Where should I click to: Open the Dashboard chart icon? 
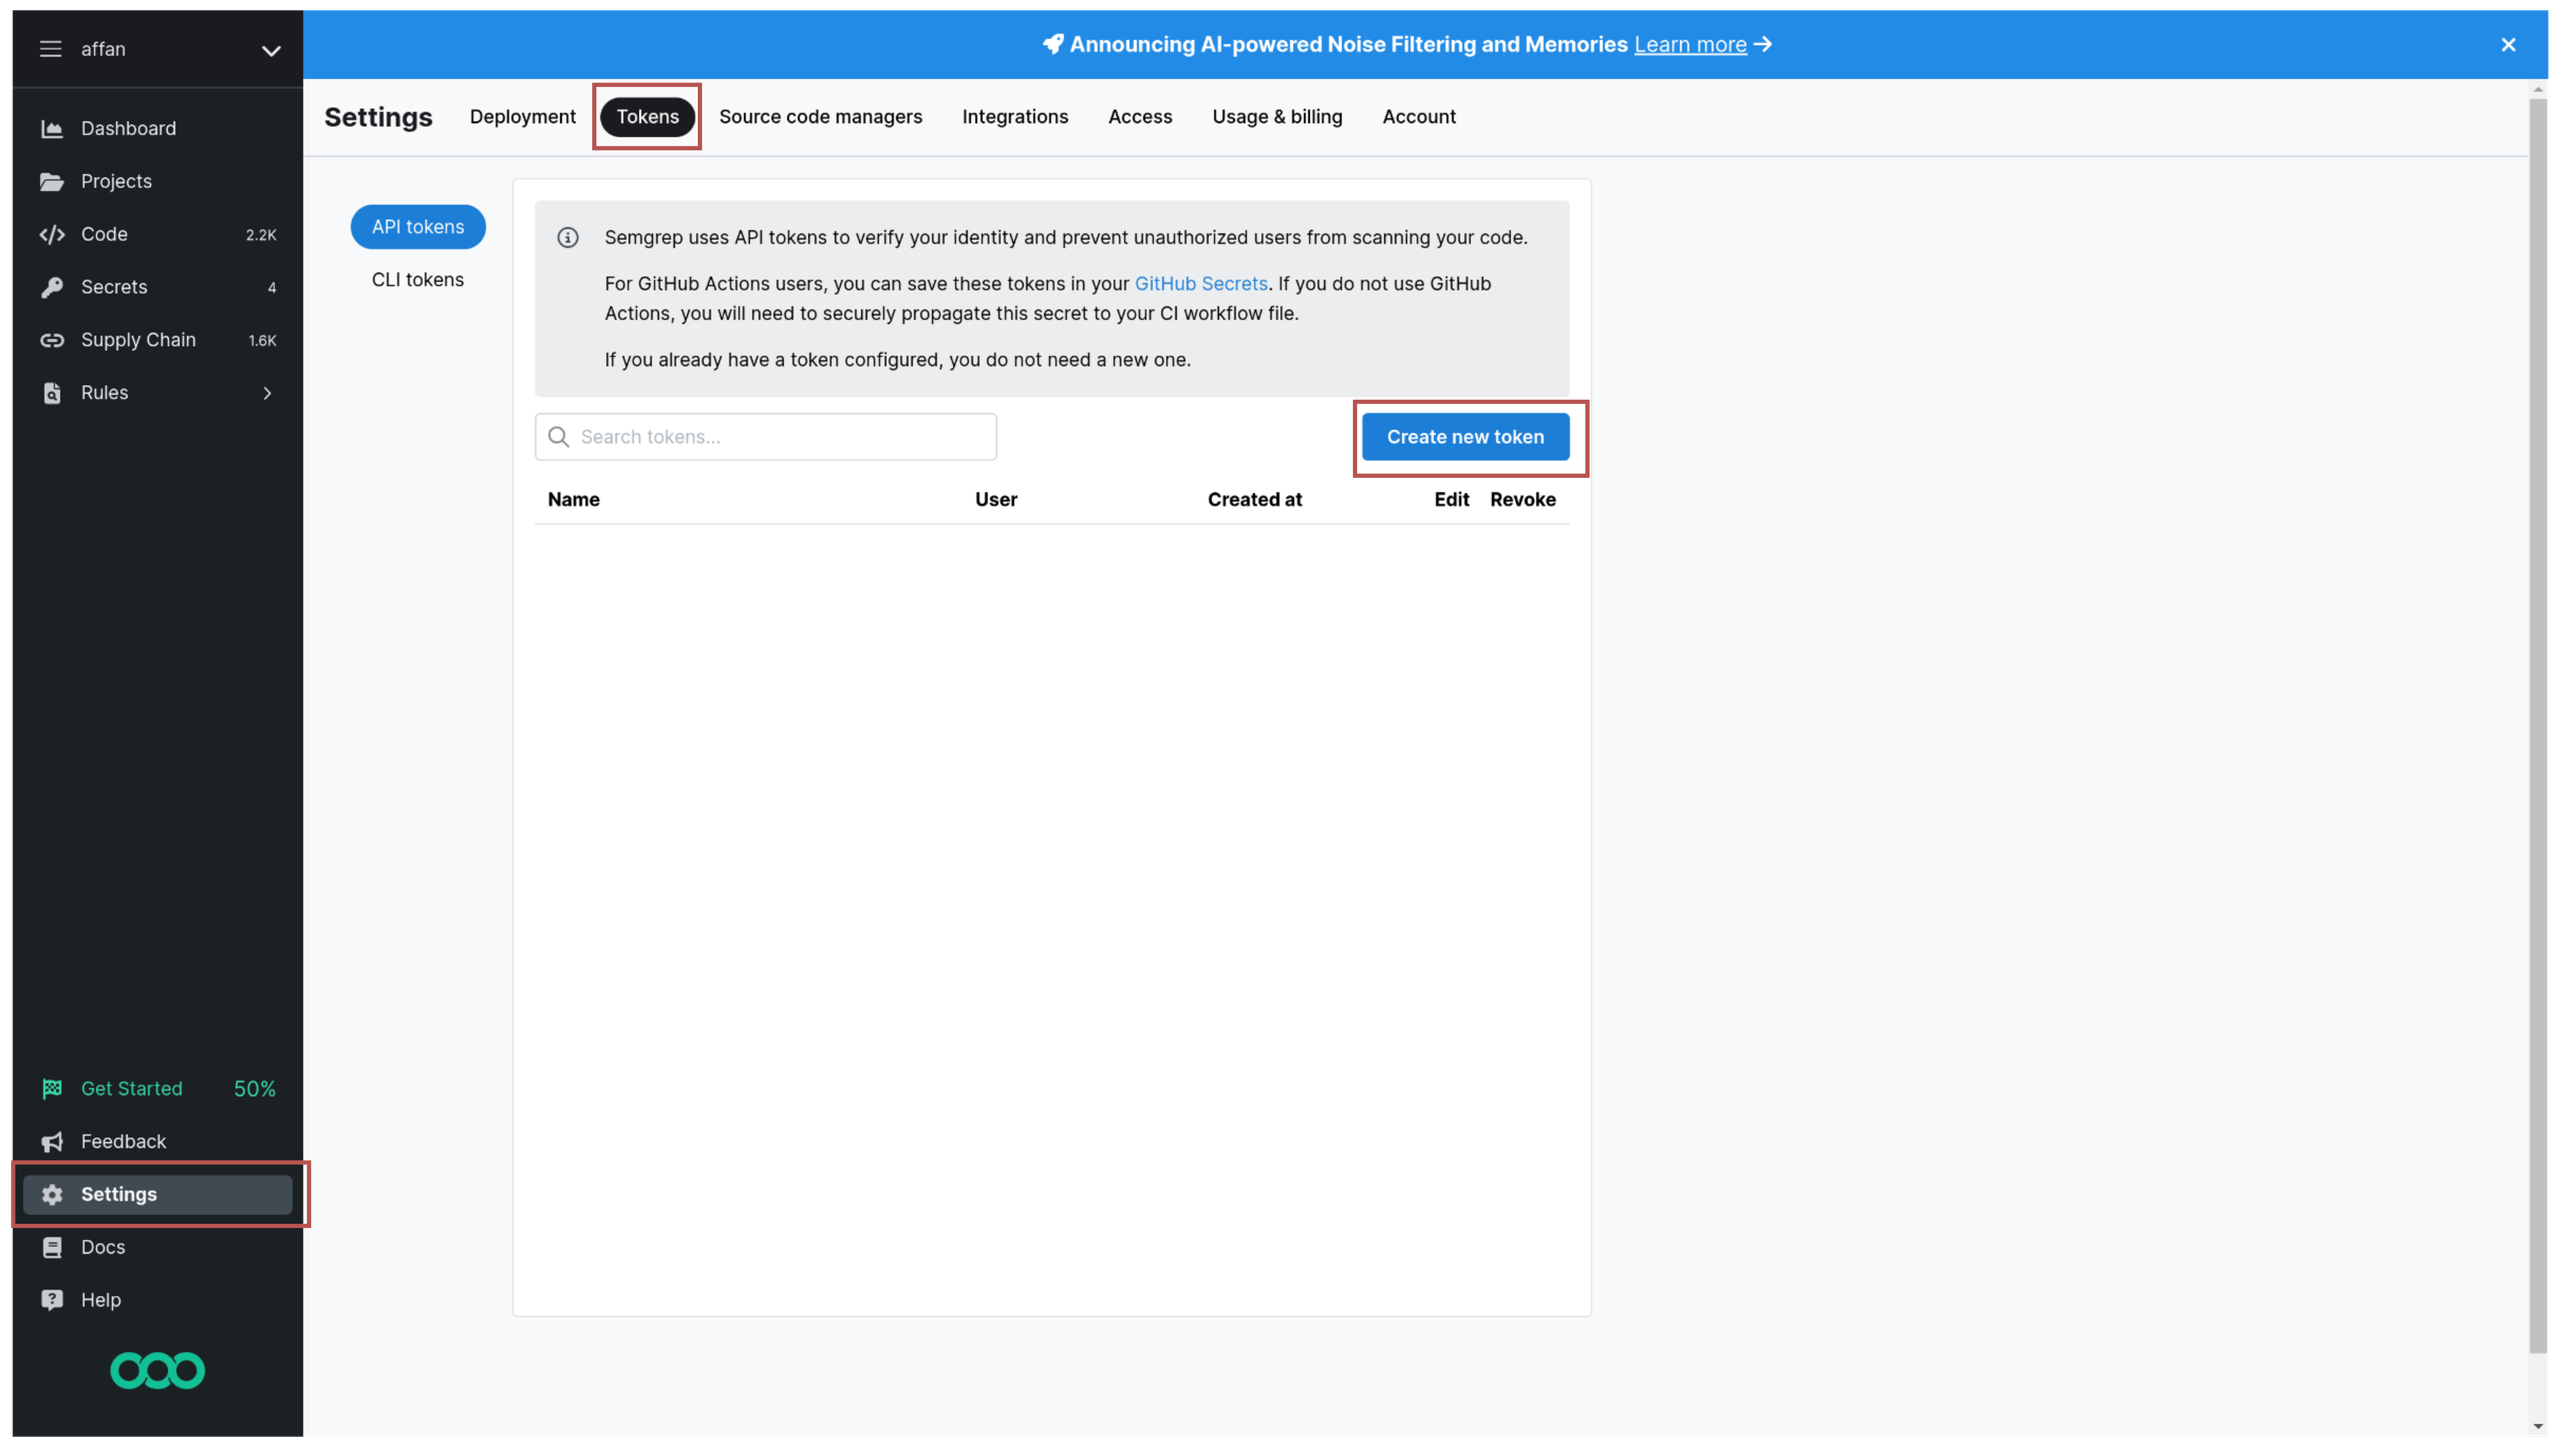point(52,128)
